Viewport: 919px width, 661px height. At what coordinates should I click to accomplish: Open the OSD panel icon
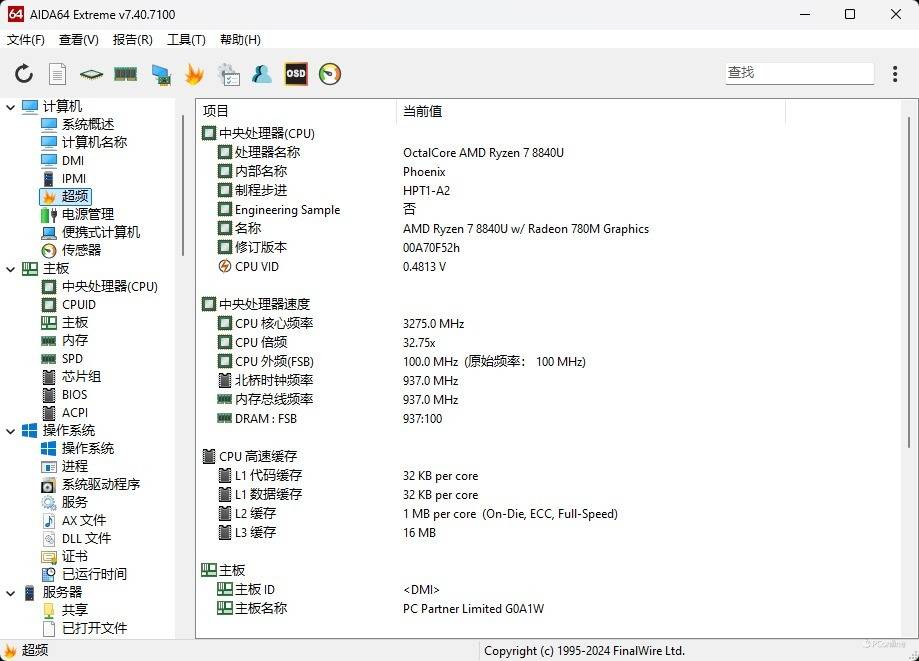(296, 74)
